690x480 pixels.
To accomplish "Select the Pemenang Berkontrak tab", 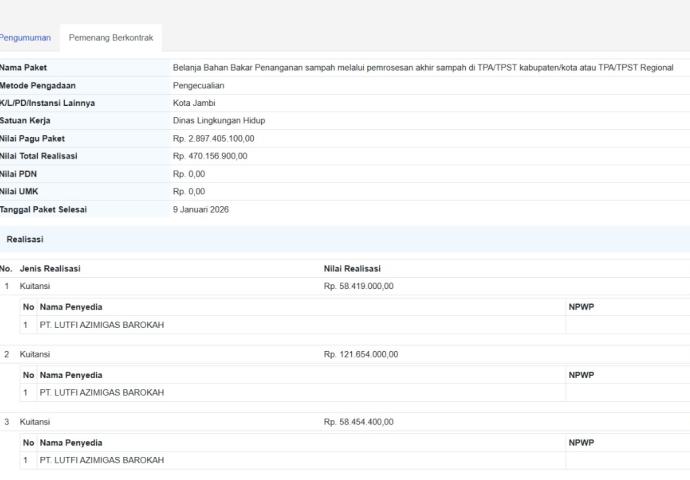I will (x=111, y=37).
